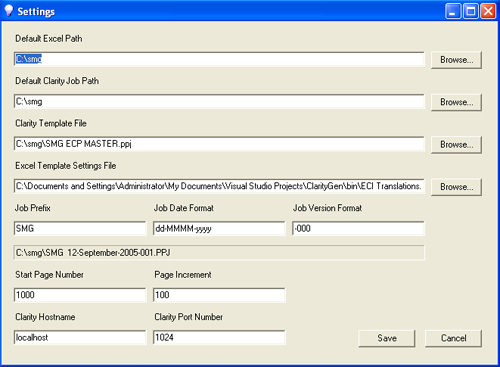Click the lightbulb icon in the title bar
Screen dimensions: 500x367
[x=9, y=11]
